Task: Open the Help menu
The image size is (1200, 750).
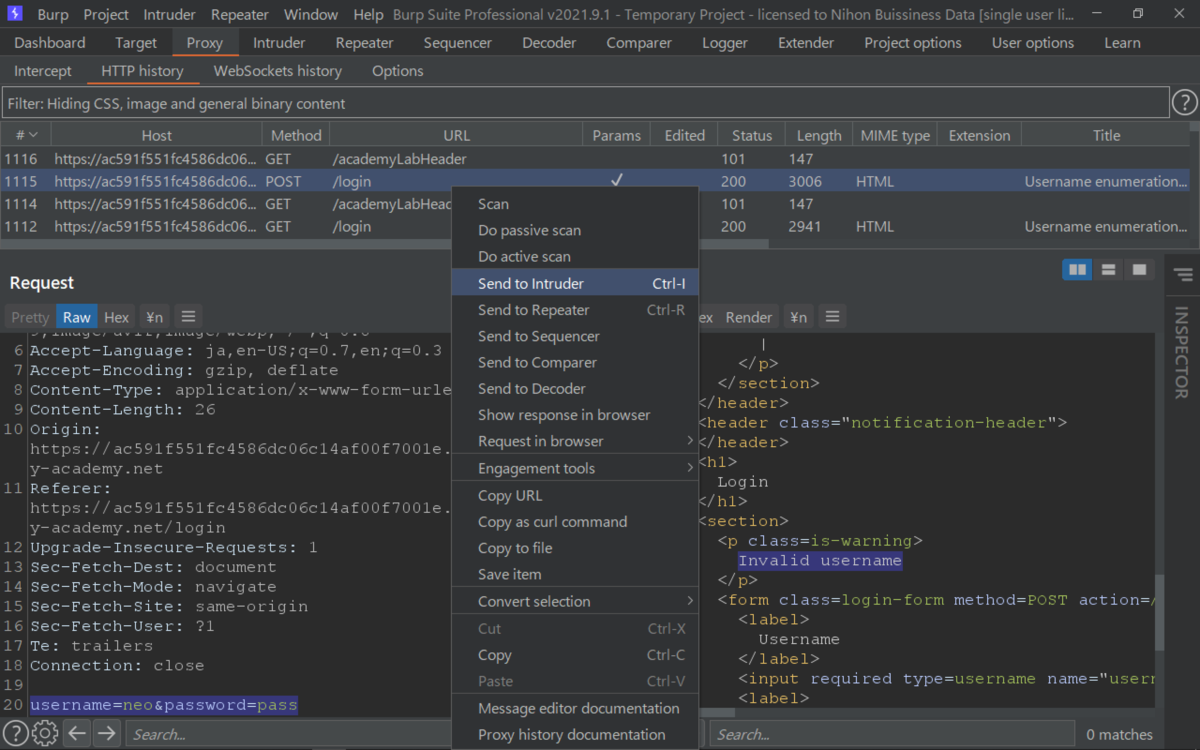Action: coord(368,15)
